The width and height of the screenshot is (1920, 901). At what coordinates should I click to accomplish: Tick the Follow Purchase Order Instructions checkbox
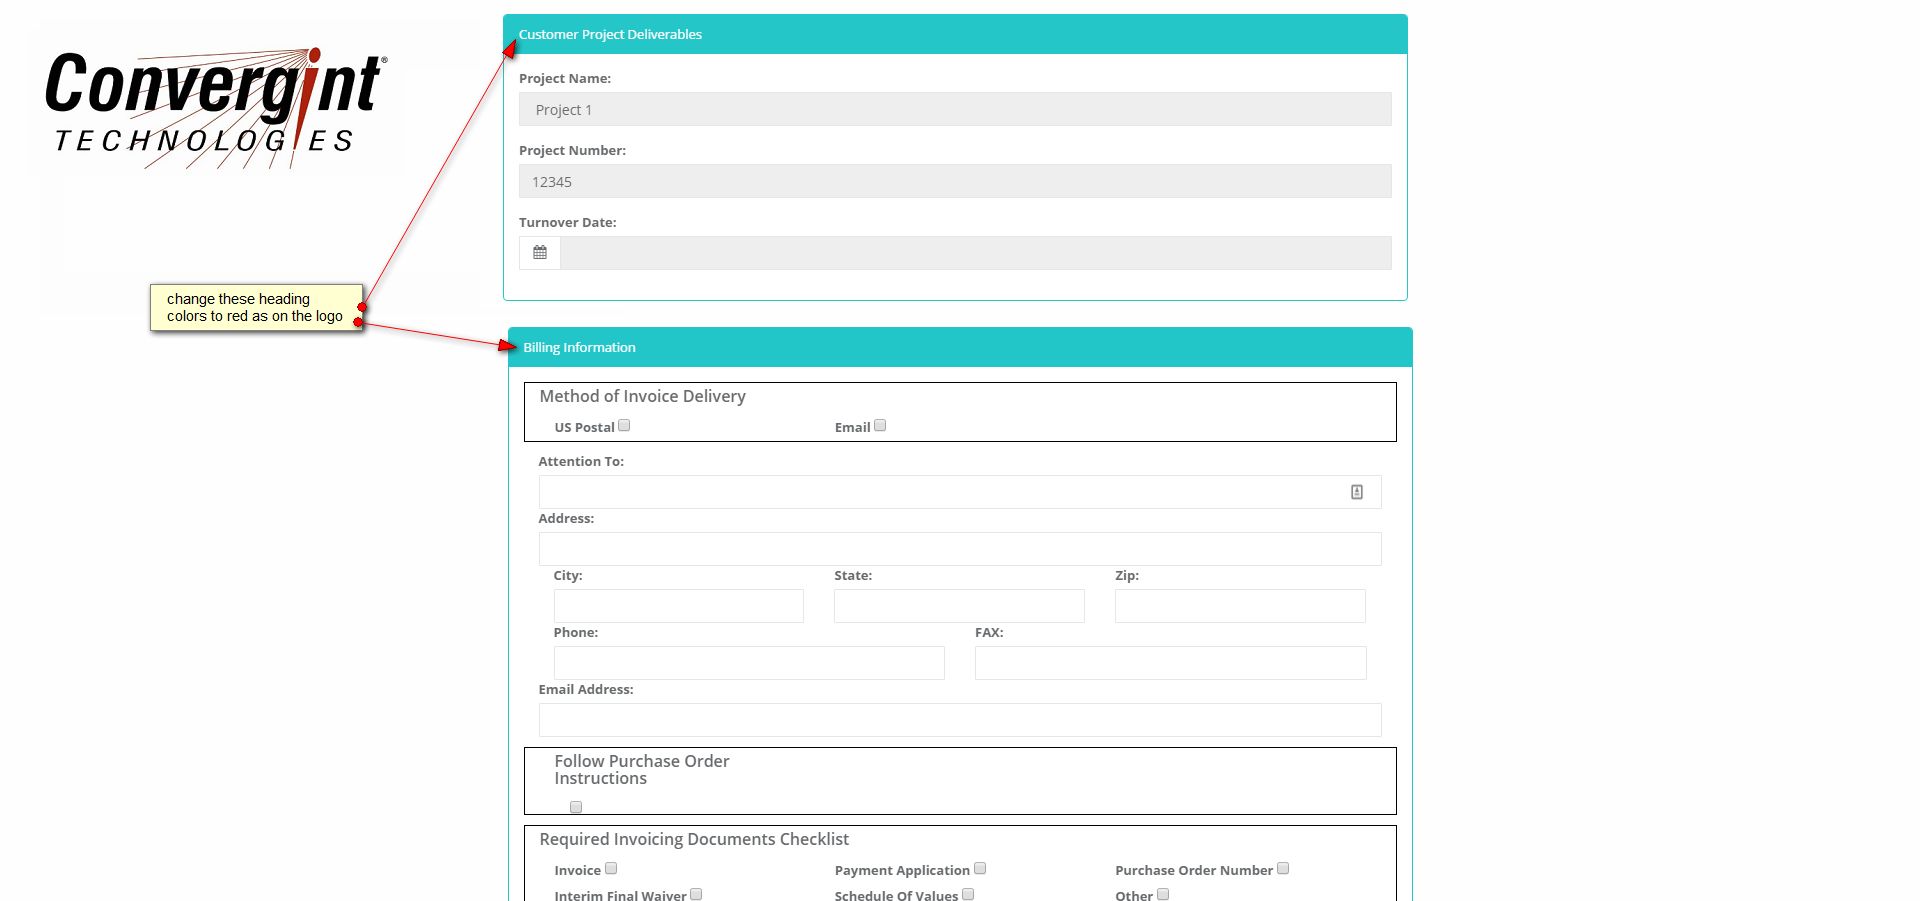pos(576,807)
